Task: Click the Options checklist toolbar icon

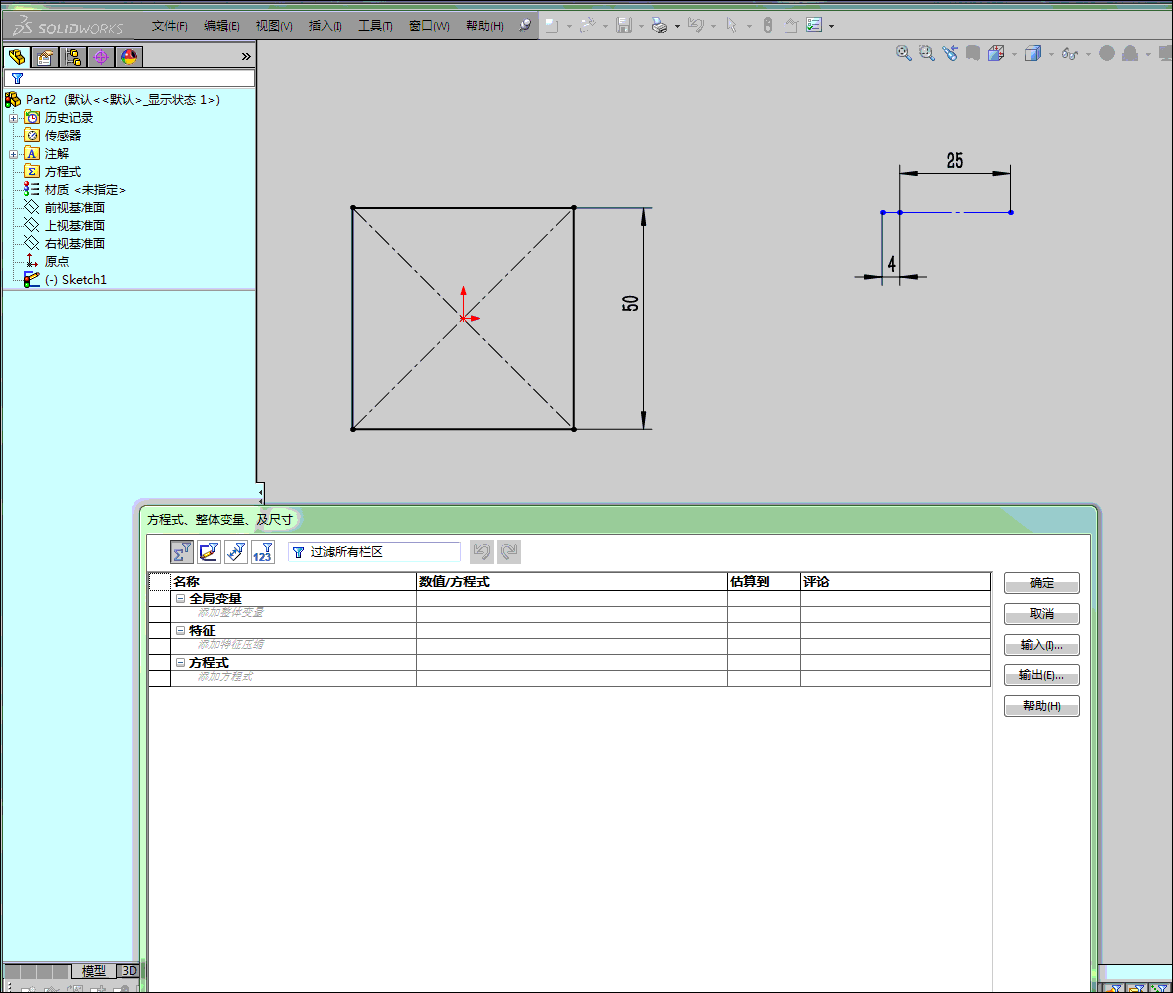Action: [814, 25]
